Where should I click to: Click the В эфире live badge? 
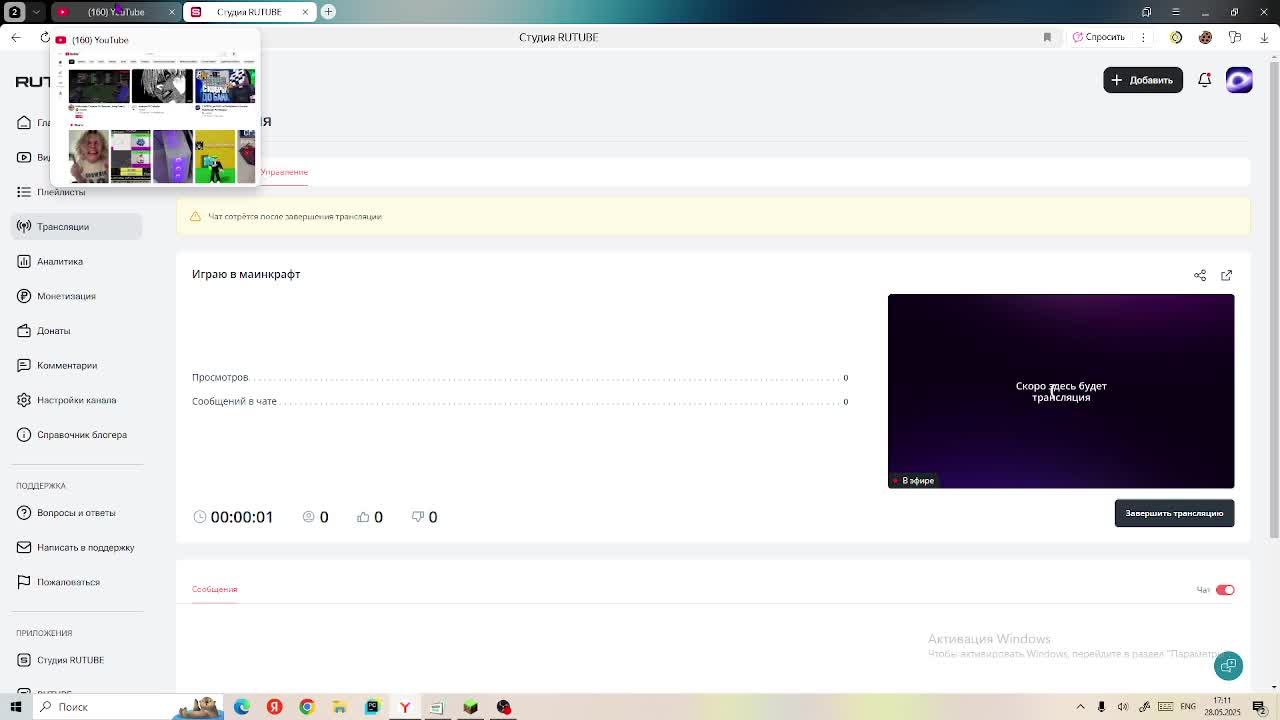(913, 481)
